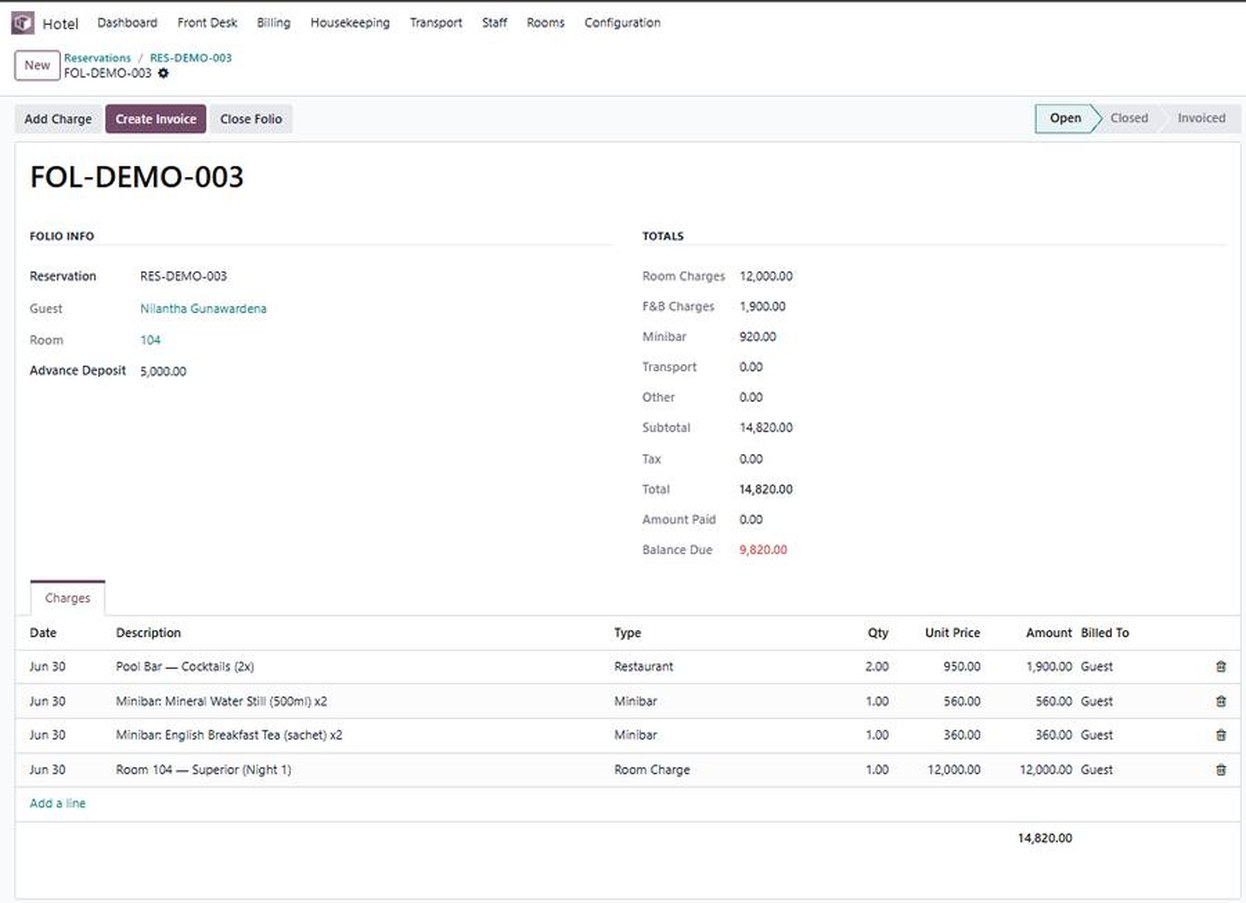Open the gear settings icon beside FOL-DEMO-003

[x=164, y=73]
